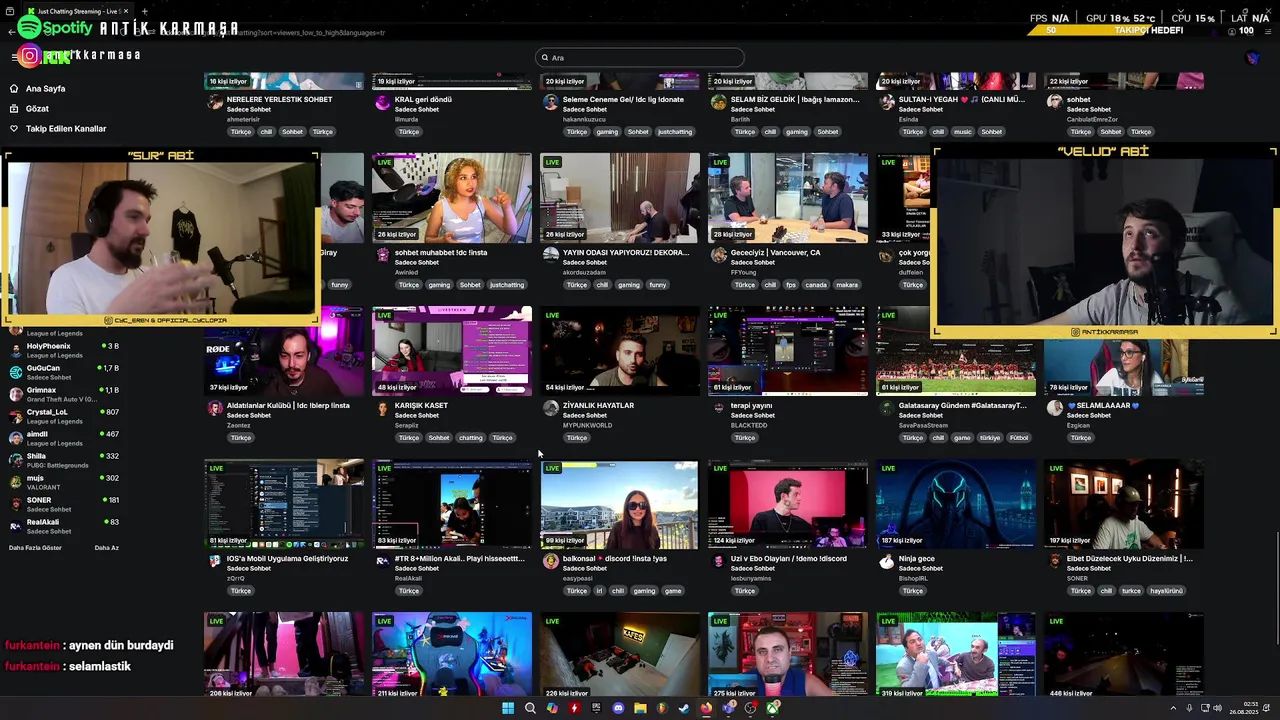Click Daha Fazla Göster link
This screenshot has width=1280, height=720.
tap(35, 548)
